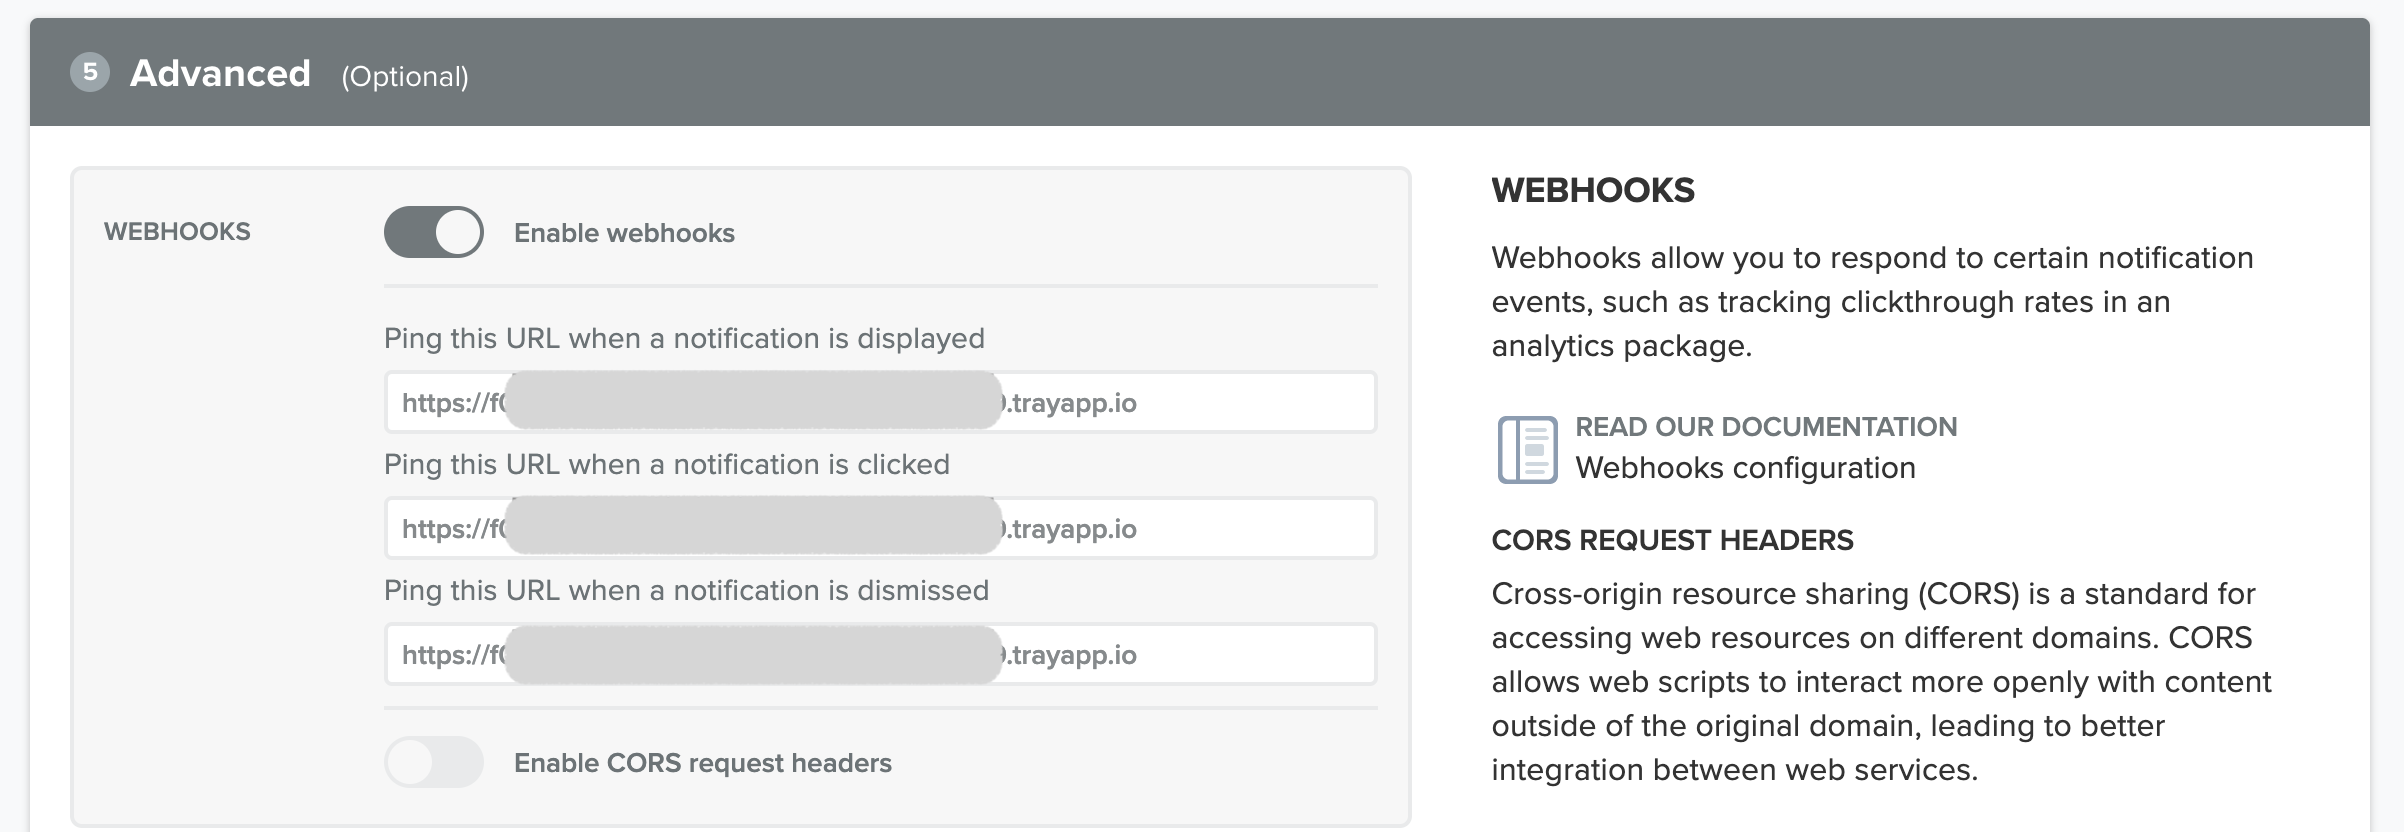Screen dimensions: 2404x832
Task: Click the '(Optional)' header text
Action: [x=405, y=77]
